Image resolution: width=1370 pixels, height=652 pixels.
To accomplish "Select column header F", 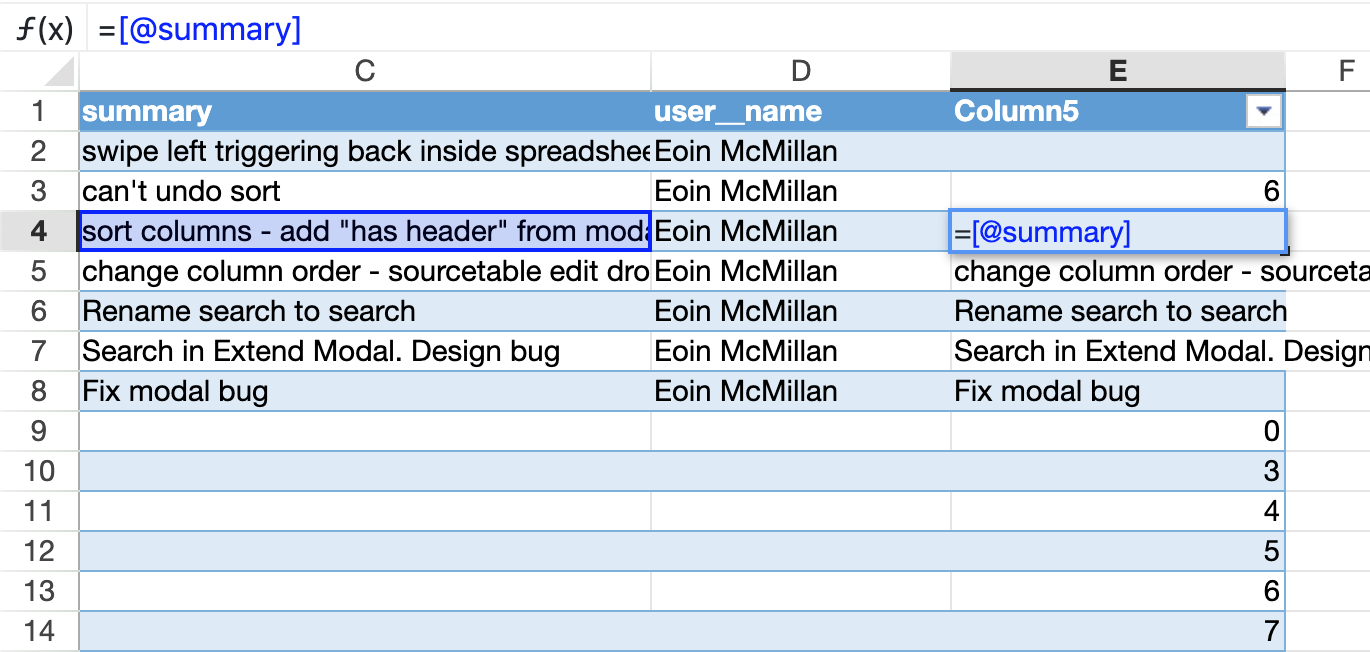I will click(x=1347, y=72).
